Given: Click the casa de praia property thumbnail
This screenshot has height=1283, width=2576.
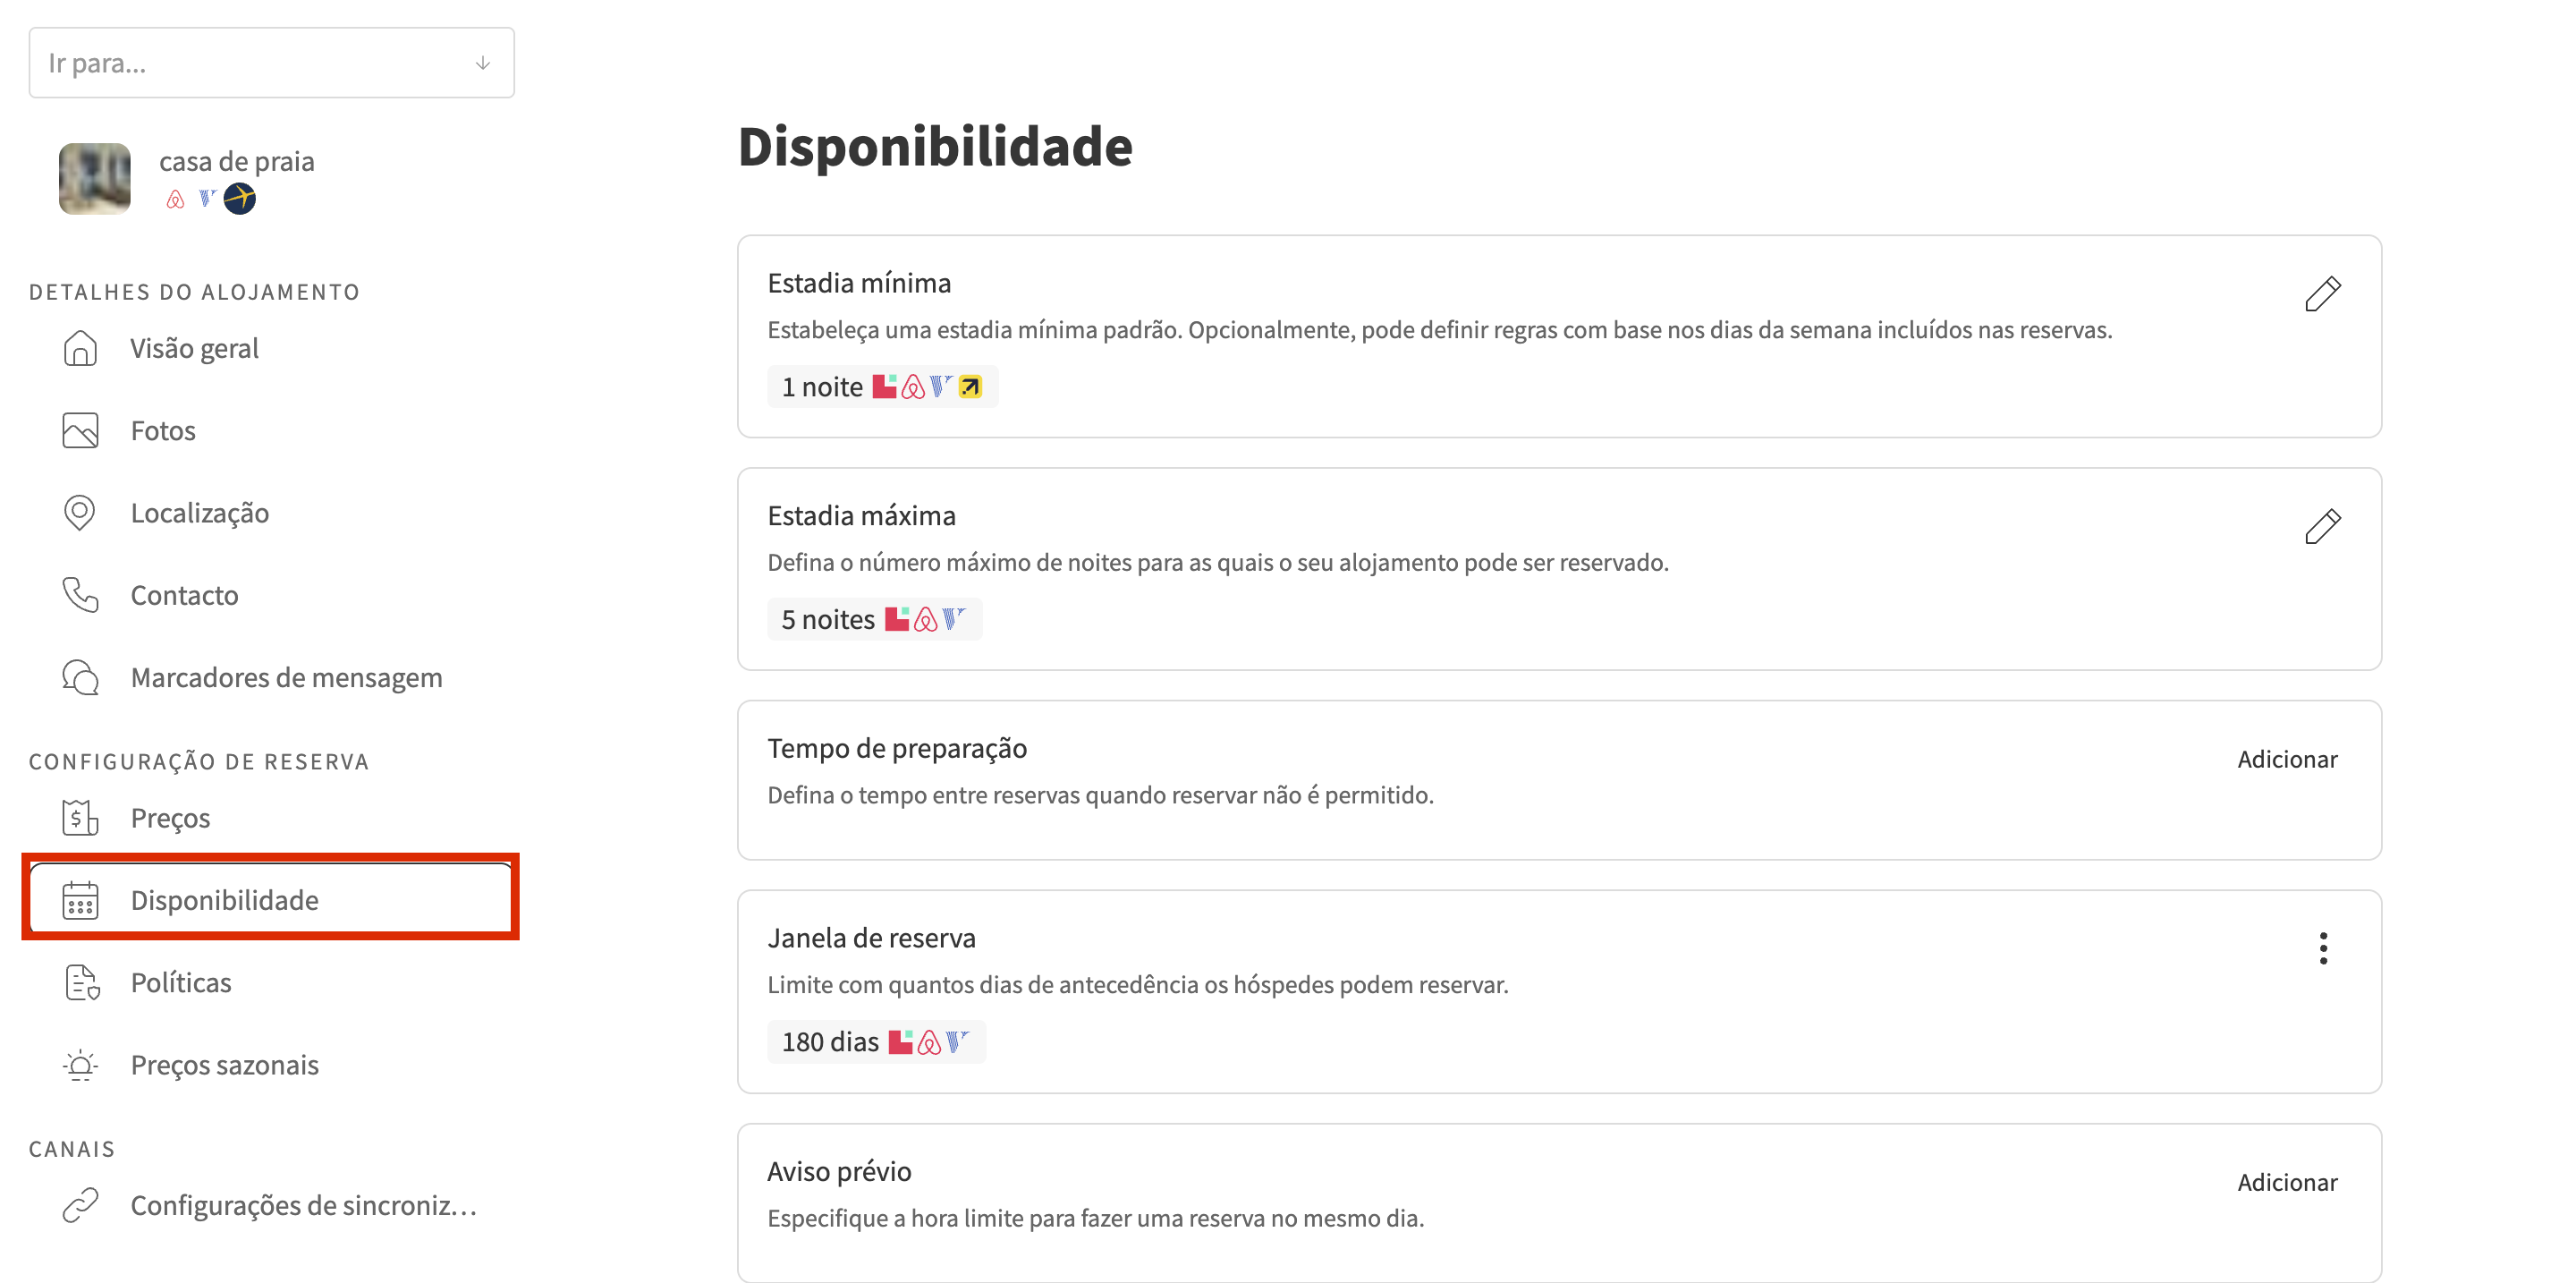Looking at the screenshot, I should (95, 179).
